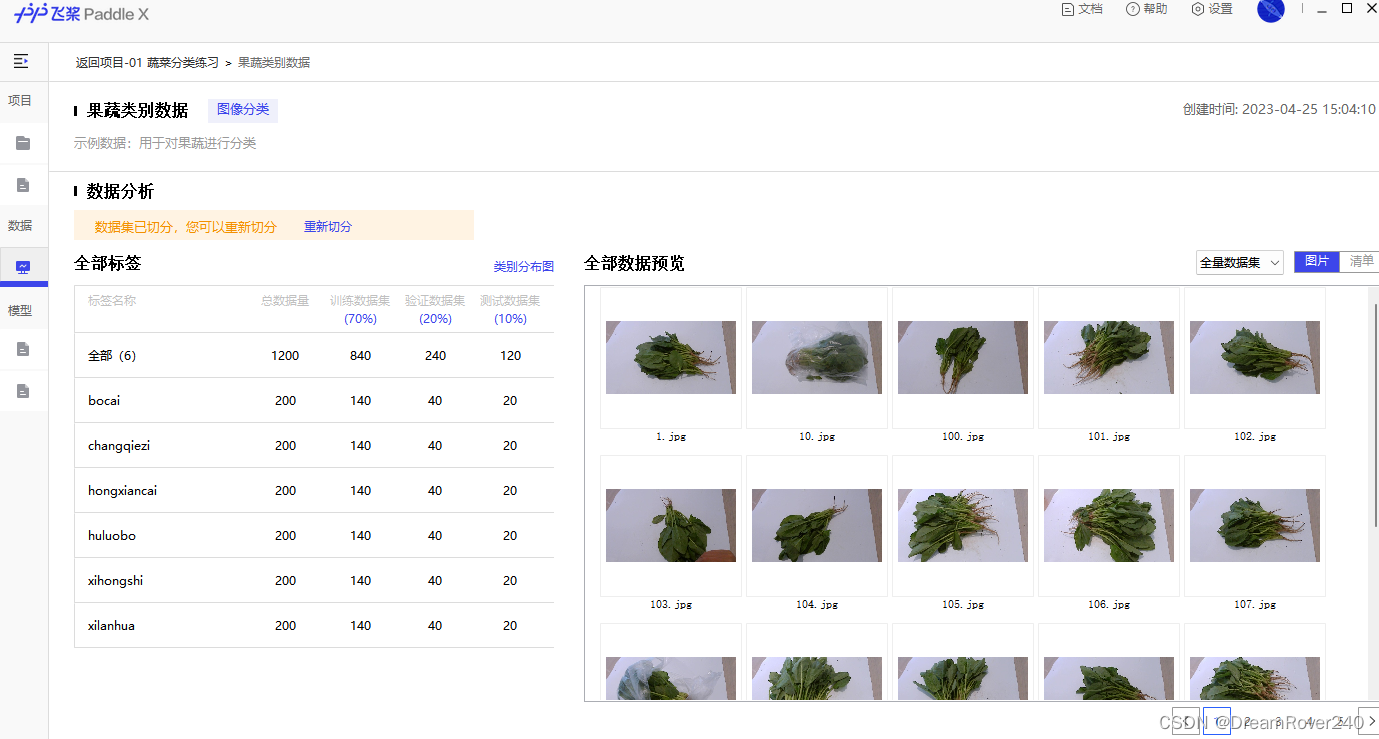
Task: Select the highlighted 数据 analysis icon in sidebar
Action: coord(21,265)
